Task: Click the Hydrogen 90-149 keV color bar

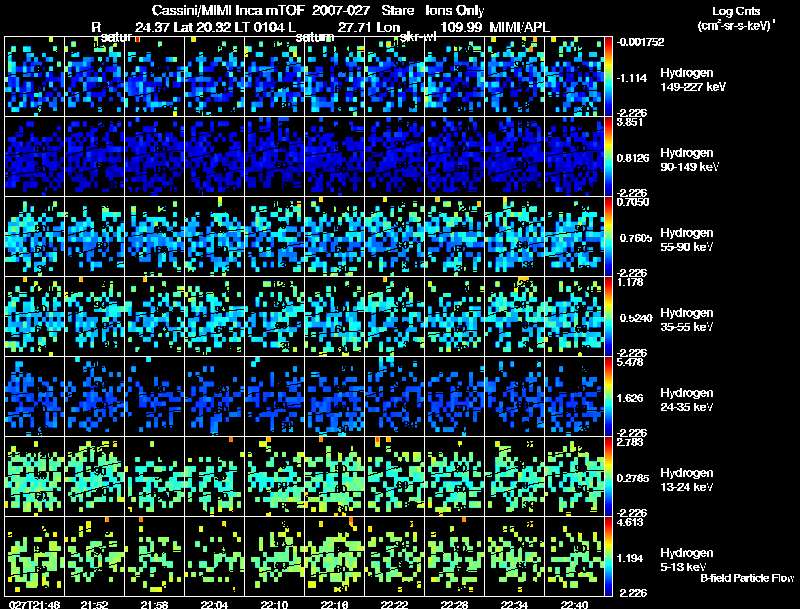Action: 608,156
